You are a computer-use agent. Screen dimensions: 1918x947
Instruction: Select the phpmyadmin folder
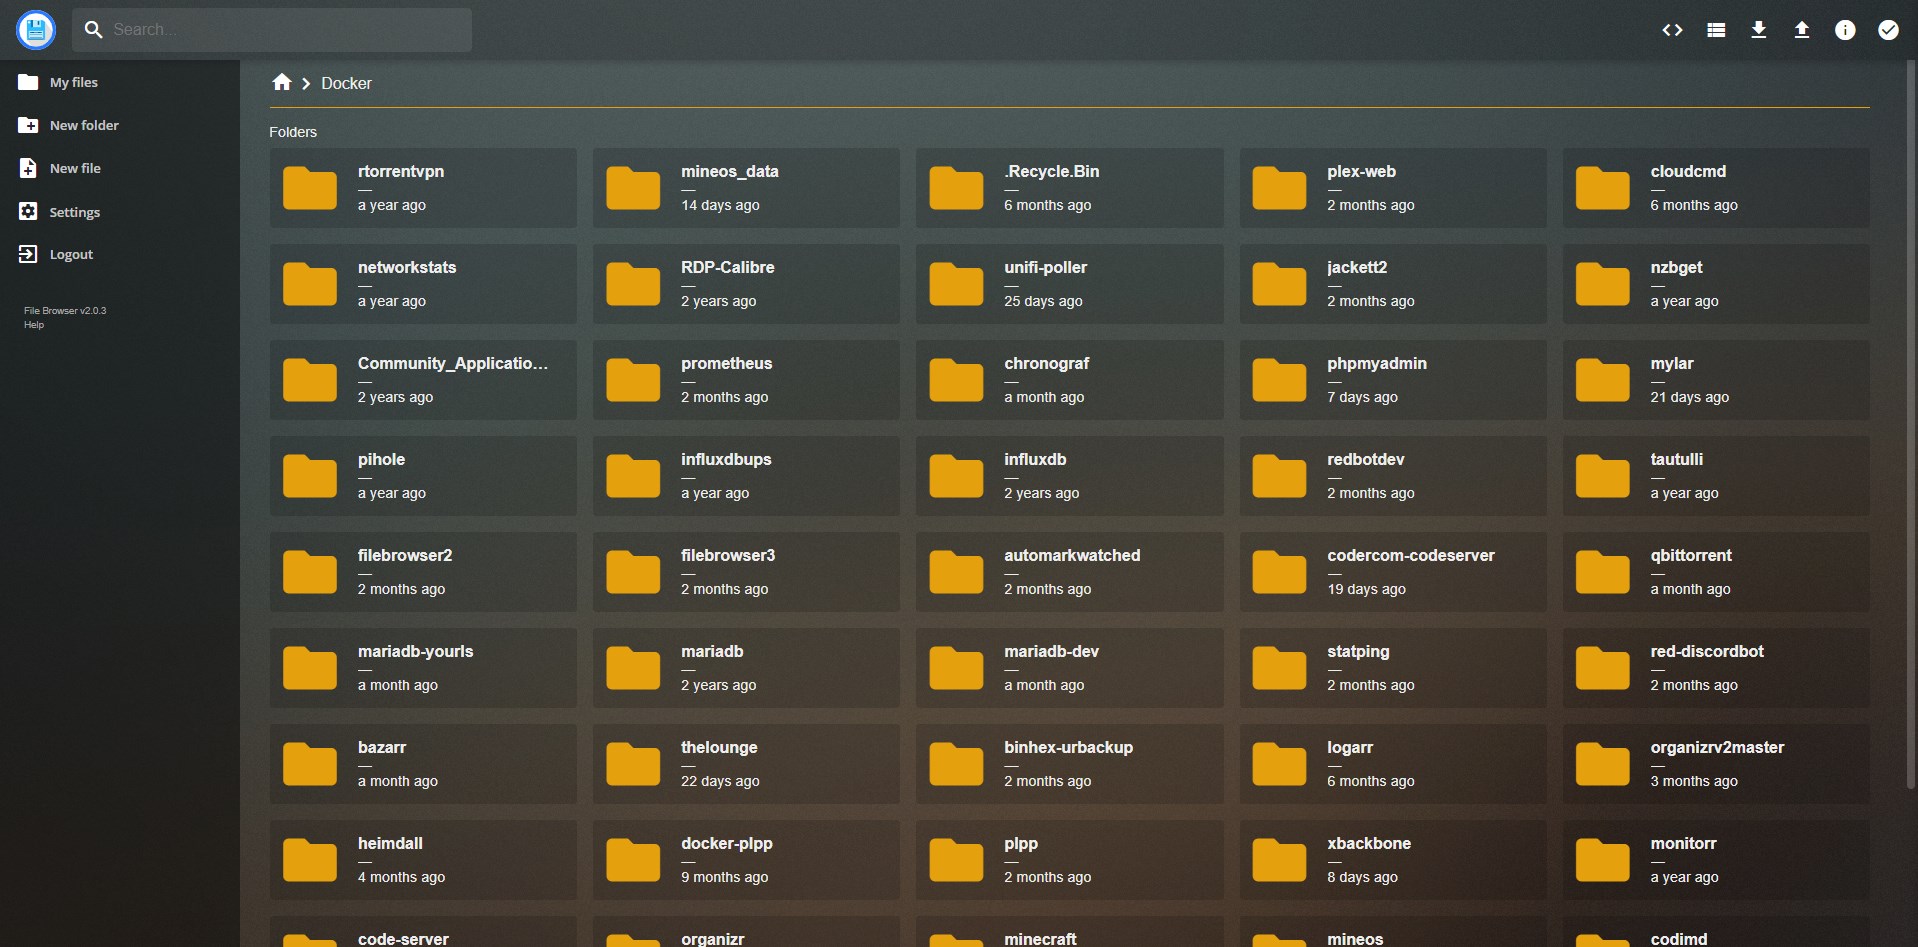[1392, 380]
